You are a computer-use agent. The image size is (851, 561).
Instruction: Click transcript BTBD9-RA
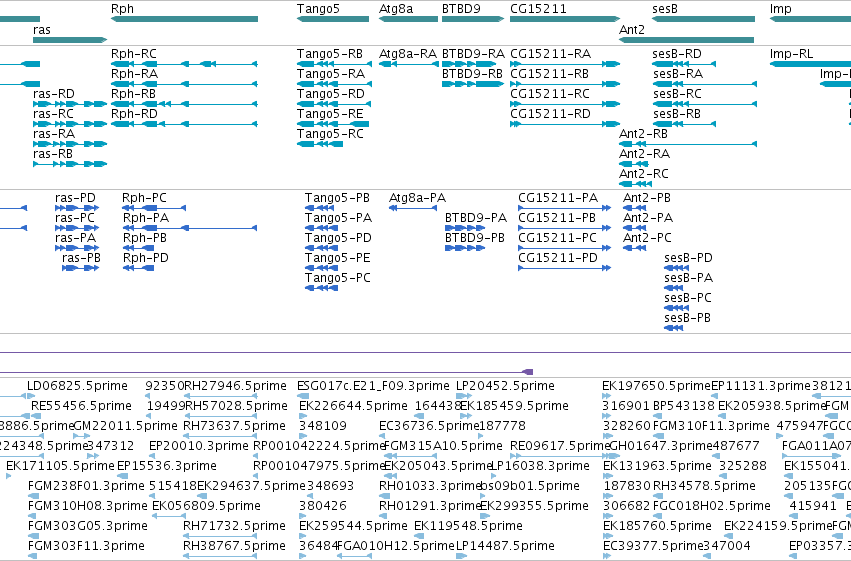click(x=469, y=65)
